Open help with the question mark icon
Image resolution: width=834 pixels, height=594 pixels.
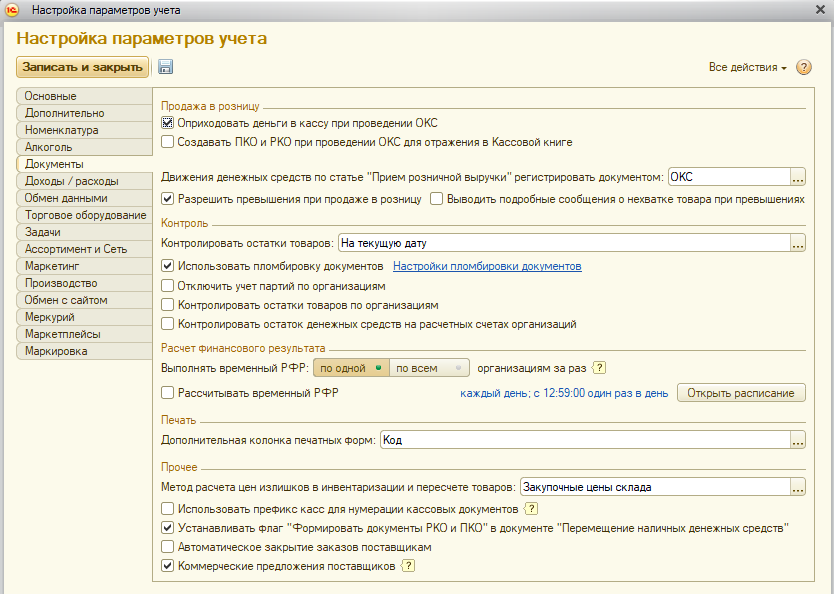[x=804, y=67]
